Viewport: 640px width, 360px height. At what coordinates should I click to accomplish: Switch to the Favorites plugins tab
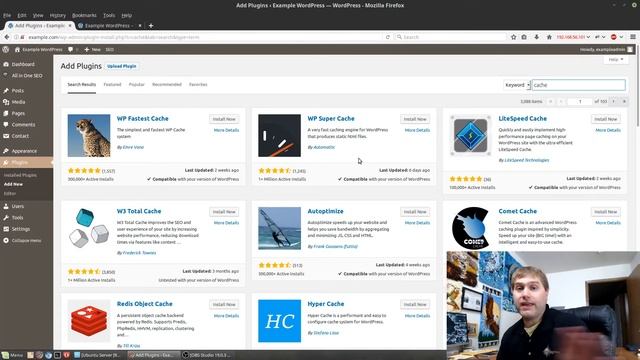[198, 84]
